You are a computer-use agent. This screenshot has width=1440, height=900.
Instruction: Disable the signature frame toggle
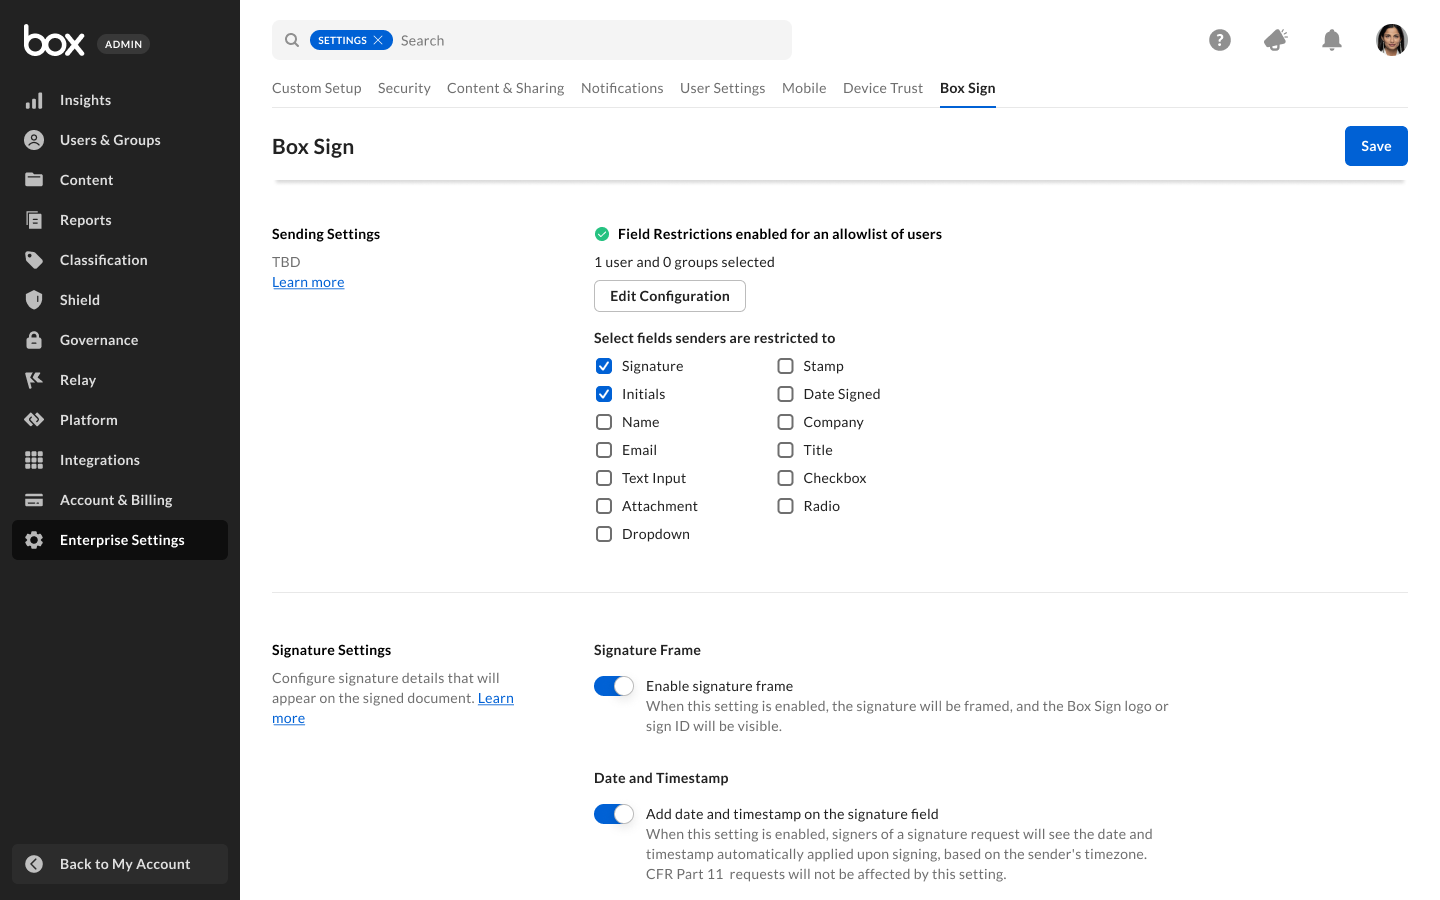[x=614, y=686]
